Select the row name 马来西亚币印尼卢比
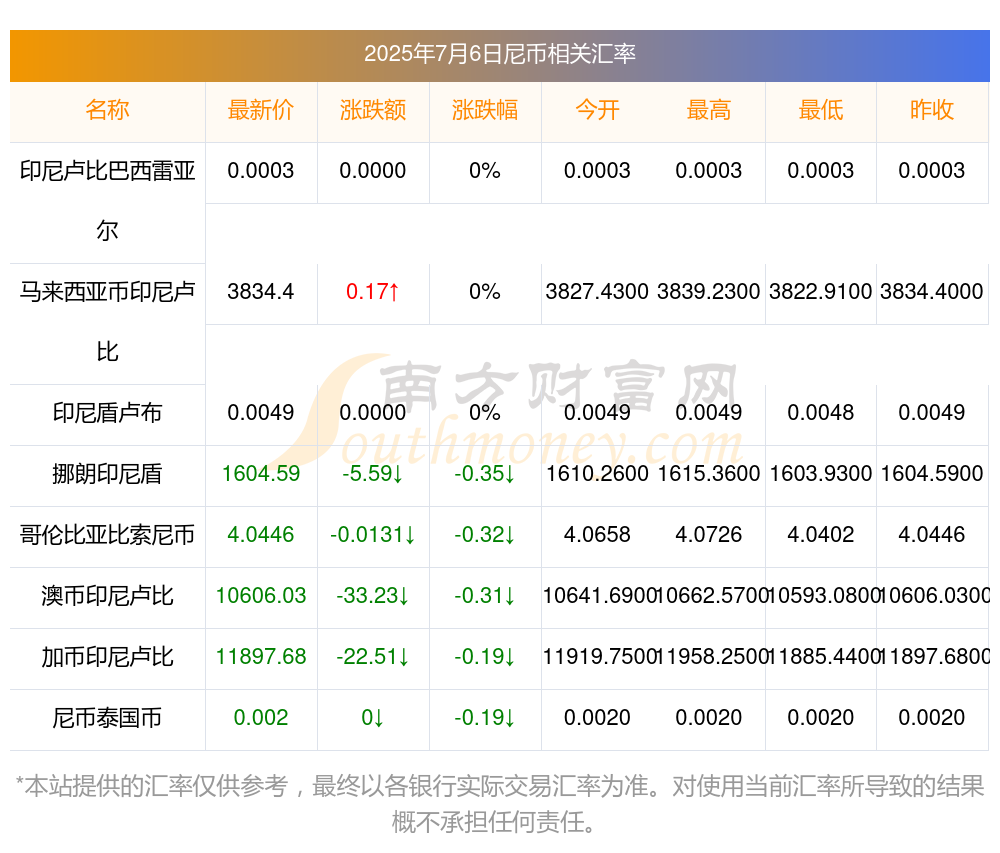The image size is (1000, 853). pyautogui.click(x=107, y=322)
